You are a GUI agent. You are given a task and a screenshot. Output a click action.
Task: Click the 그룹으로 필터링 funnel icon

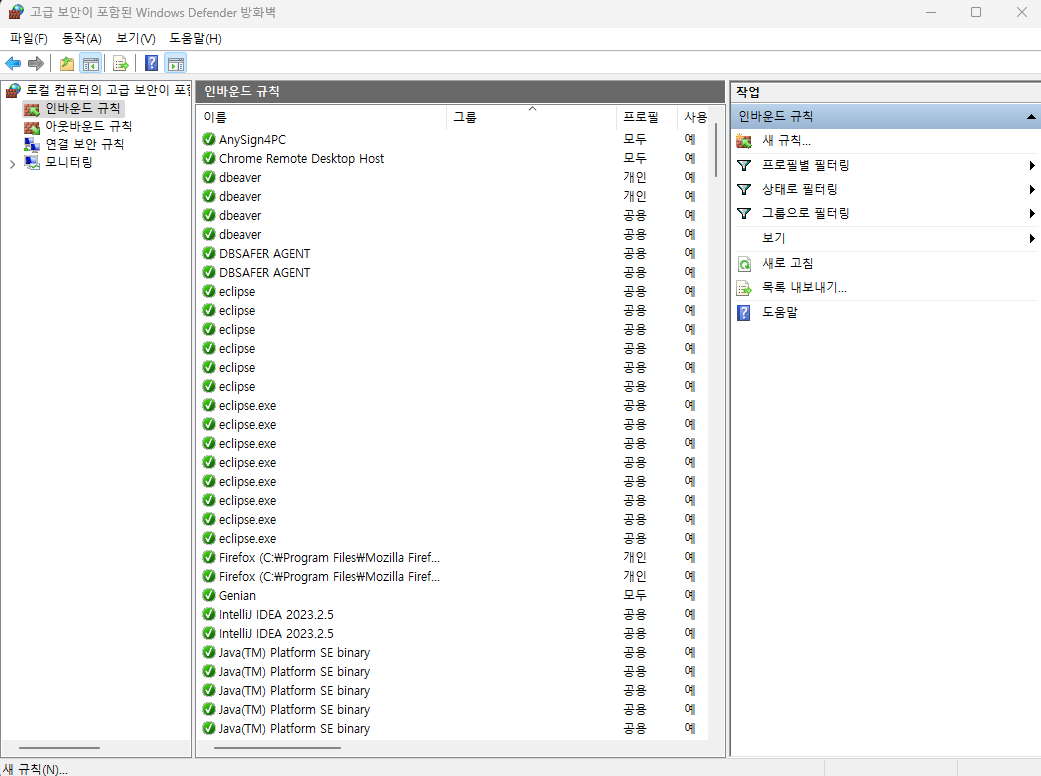pyautogui.click(x=744, y=213)
